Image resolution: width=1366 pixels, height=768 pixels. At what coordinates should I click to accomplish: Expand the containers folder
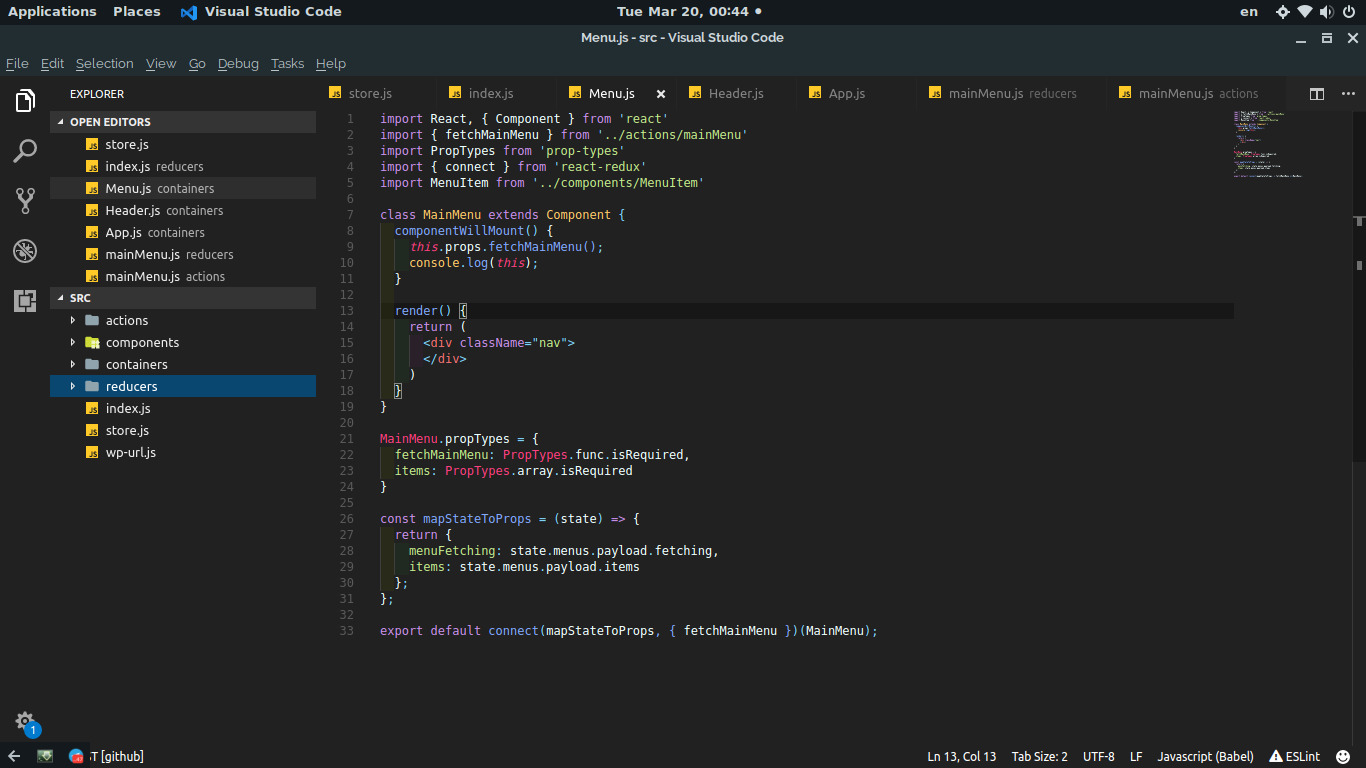tap(183, 364)
